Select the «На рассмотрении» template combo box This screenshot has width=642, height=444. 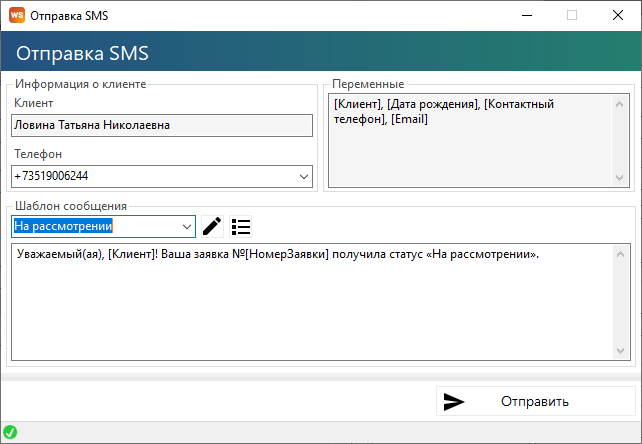(95, 226)
